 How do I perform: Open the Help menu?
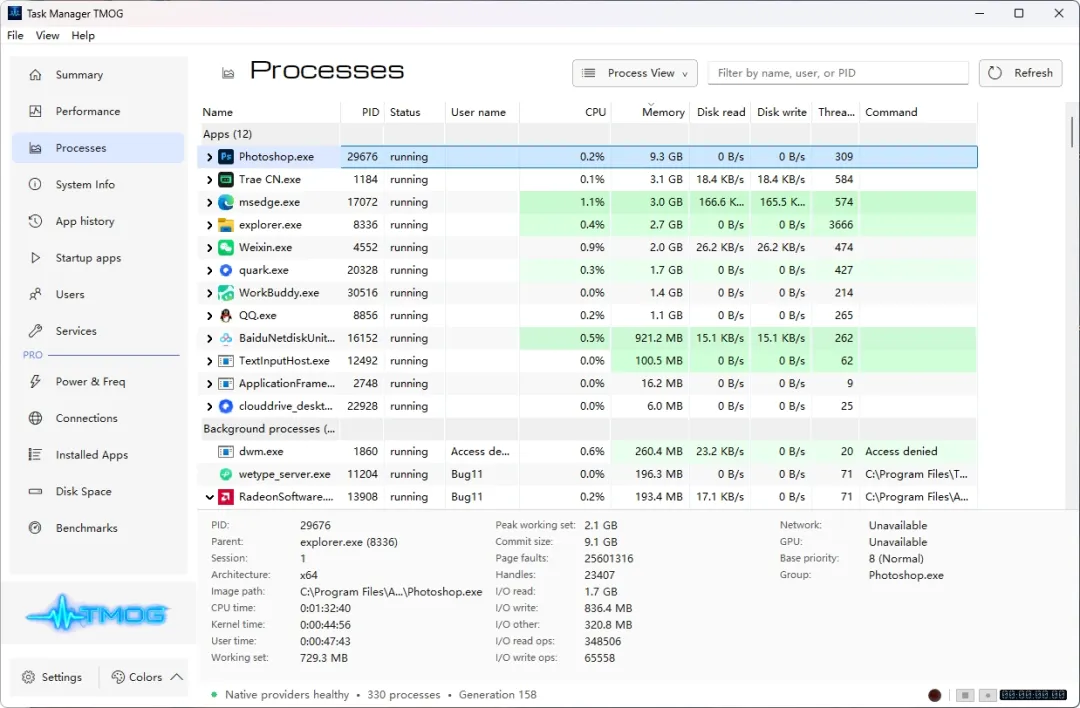pyautogui.click(x=83, y=35)
